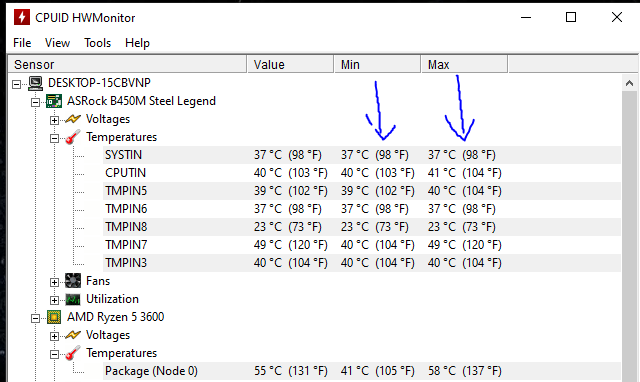This screenshot has width=640, height=382.
Task: Maximize the HWMonitor window
Action: click(x=571, y=18)
